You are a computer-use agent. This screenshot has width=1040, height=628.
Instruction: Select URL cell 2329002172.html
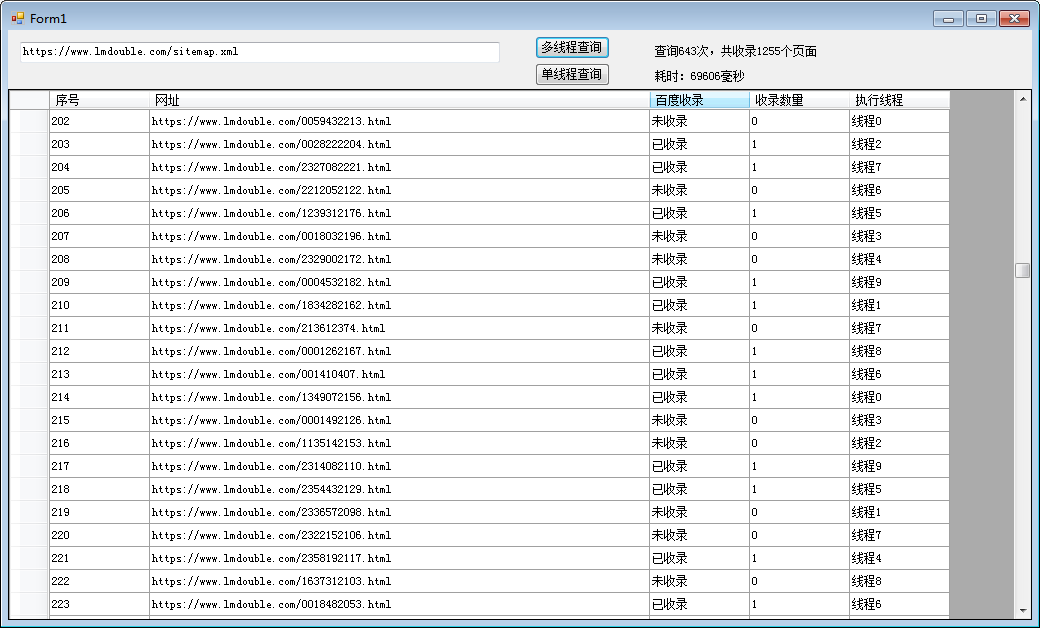click(399, 259)
